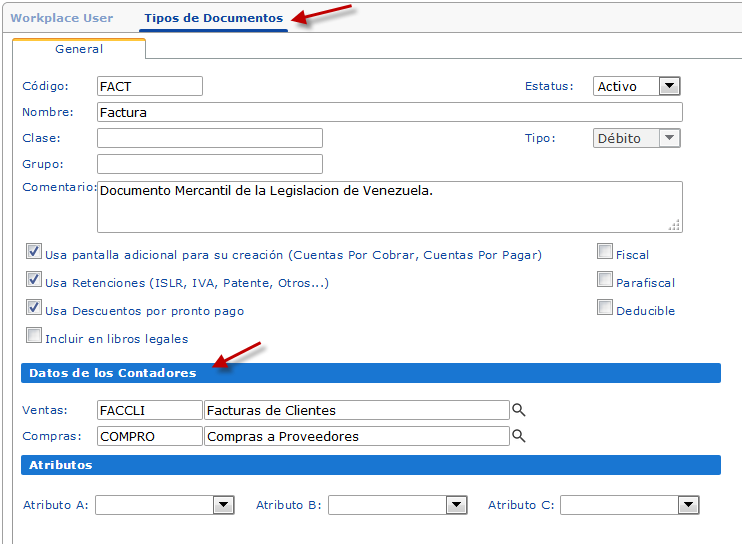Screen dimensions: 742x544
Task: Click the 'Tipo:' label
Action: 540,138
